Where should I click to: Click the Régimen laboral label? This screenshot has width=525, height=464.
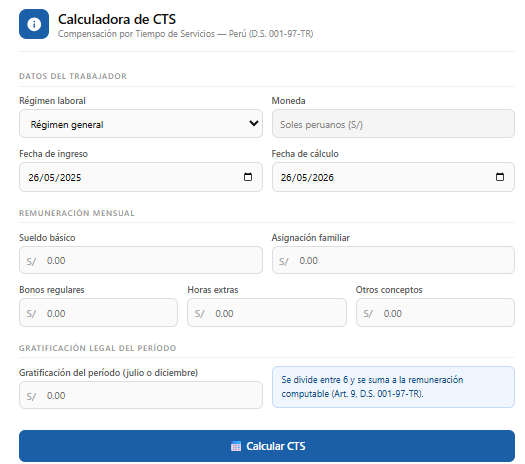pyautogui.click(x=52, y=101)
